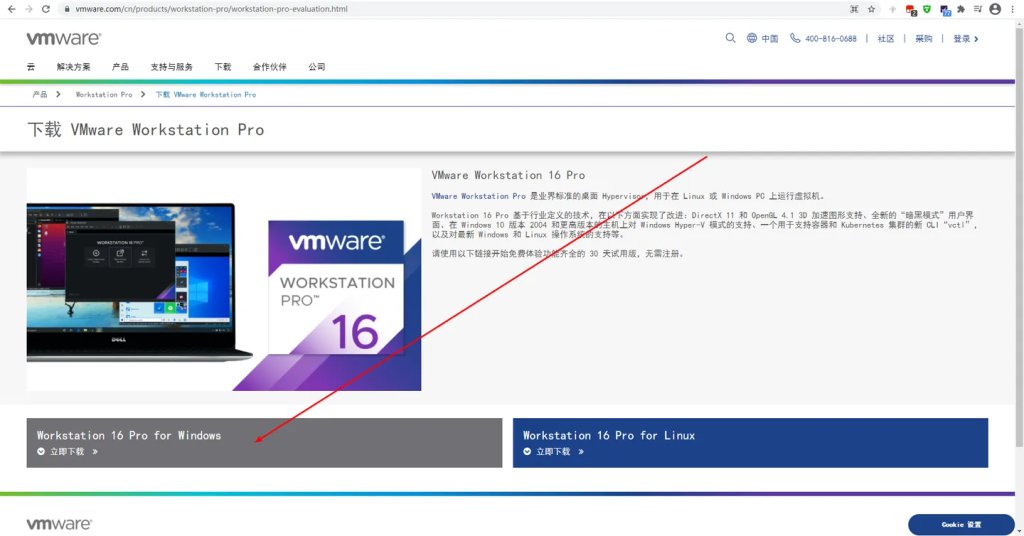Viewport: 1024px width, 536px height.
Task: Click the phone icon beside 400-816-0688
Action: click(x=795, y=38)
